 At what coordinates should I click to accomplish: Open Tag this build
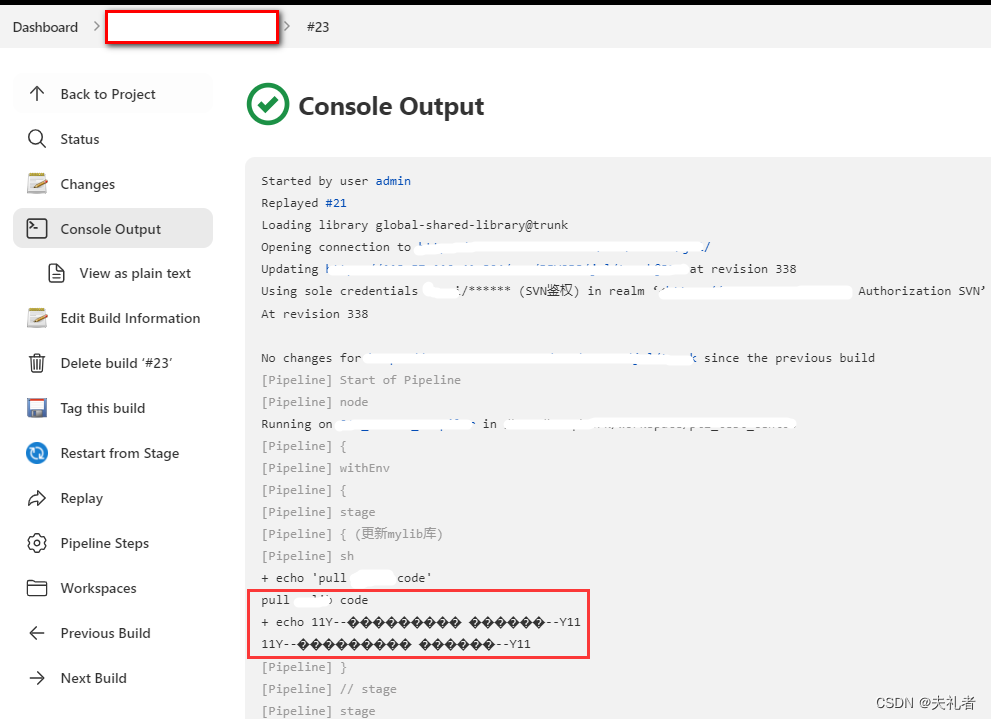point(112,408)
